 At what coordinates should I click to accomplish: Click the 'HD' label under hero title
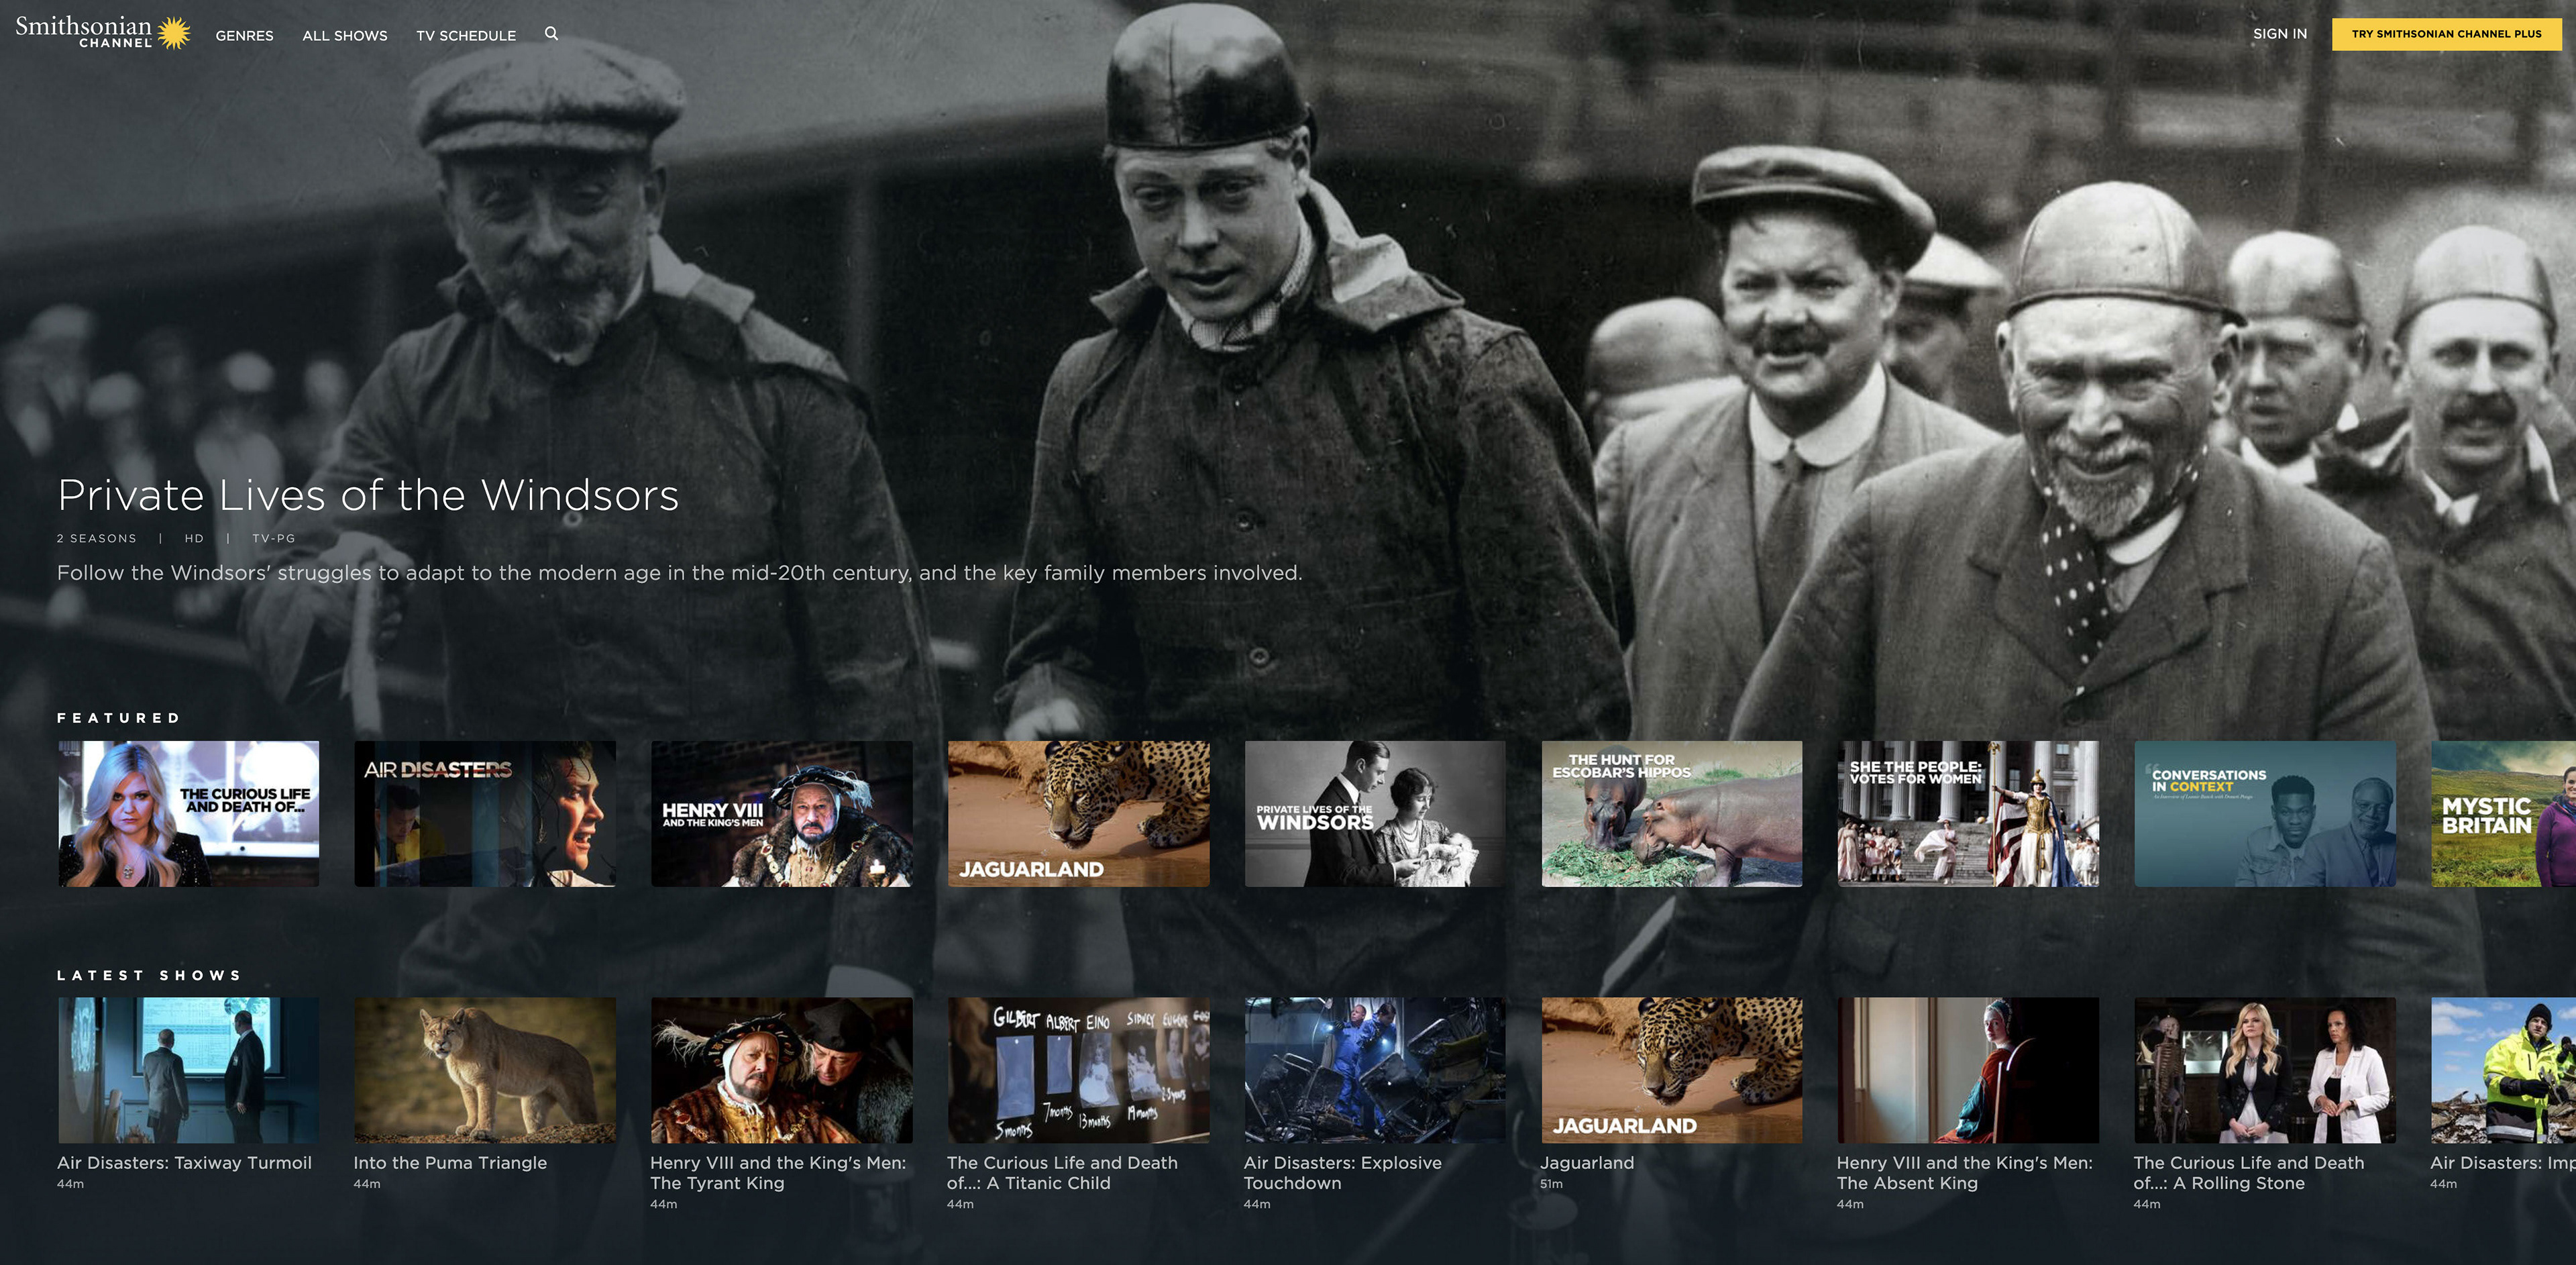194,538
